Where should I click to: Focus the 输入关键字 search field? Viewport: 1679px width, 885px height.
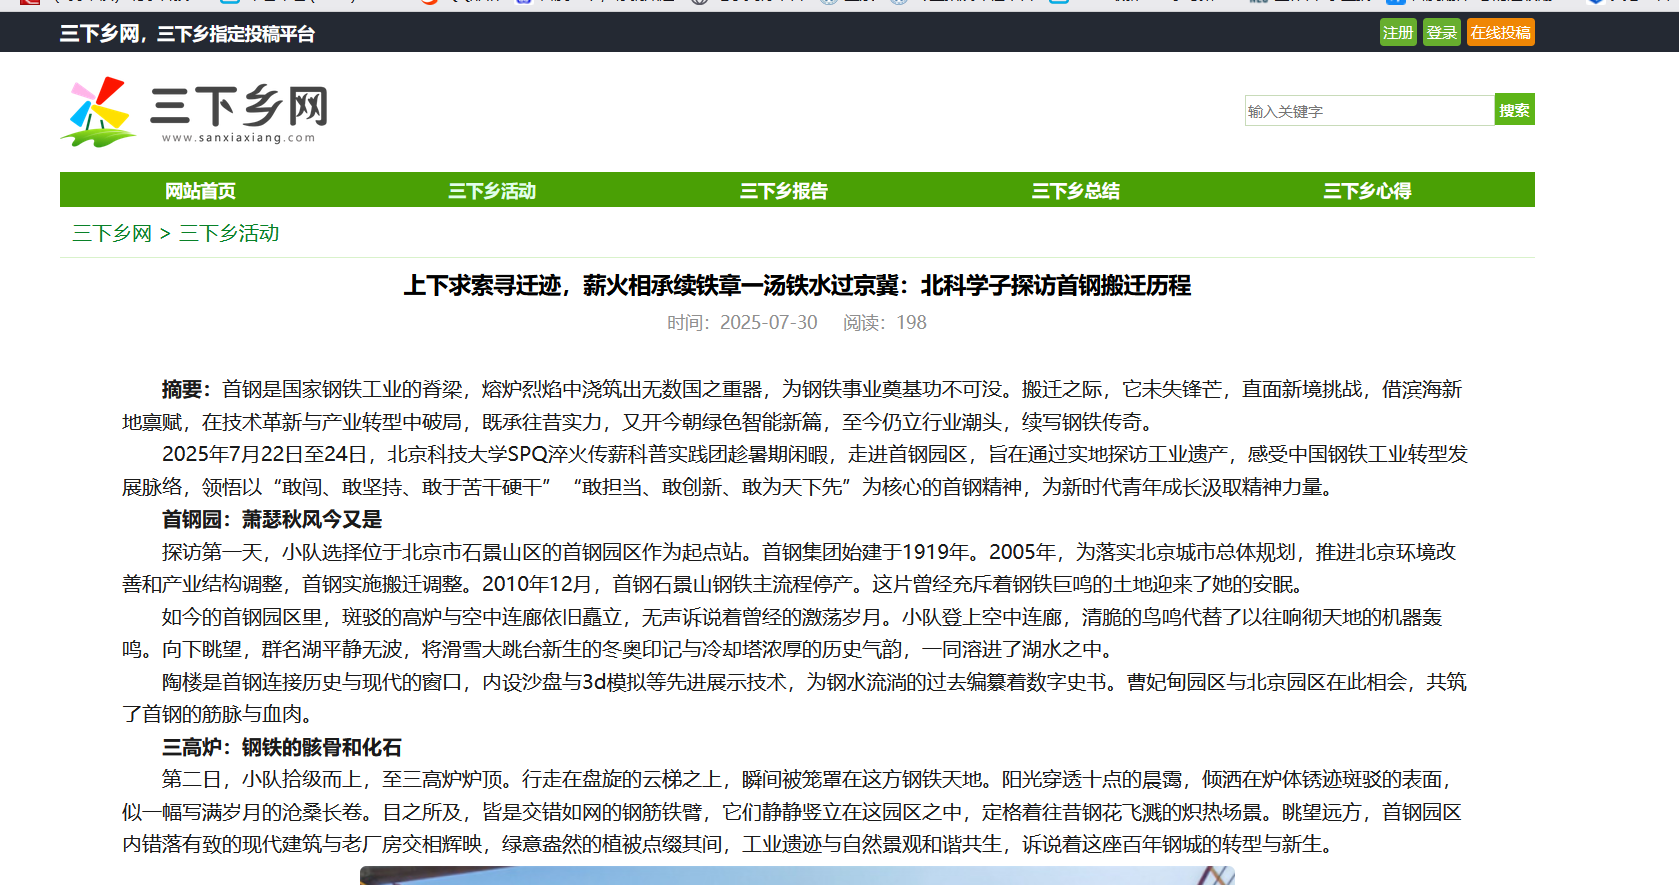[x=1369, y=111]
